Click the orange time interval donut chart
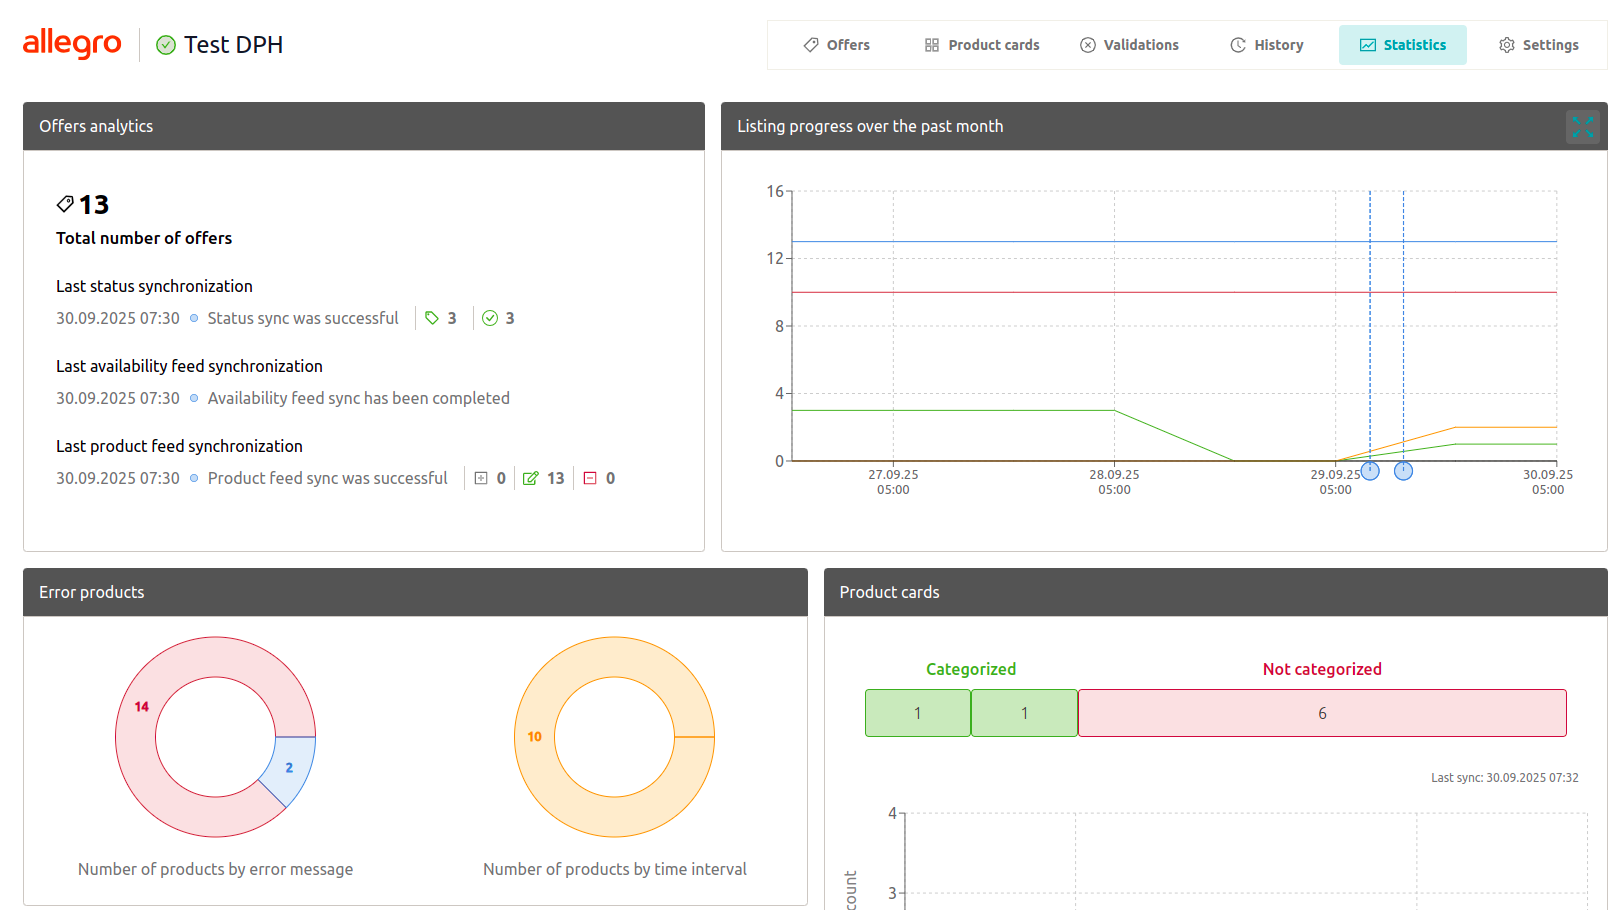 pos(535,737)
